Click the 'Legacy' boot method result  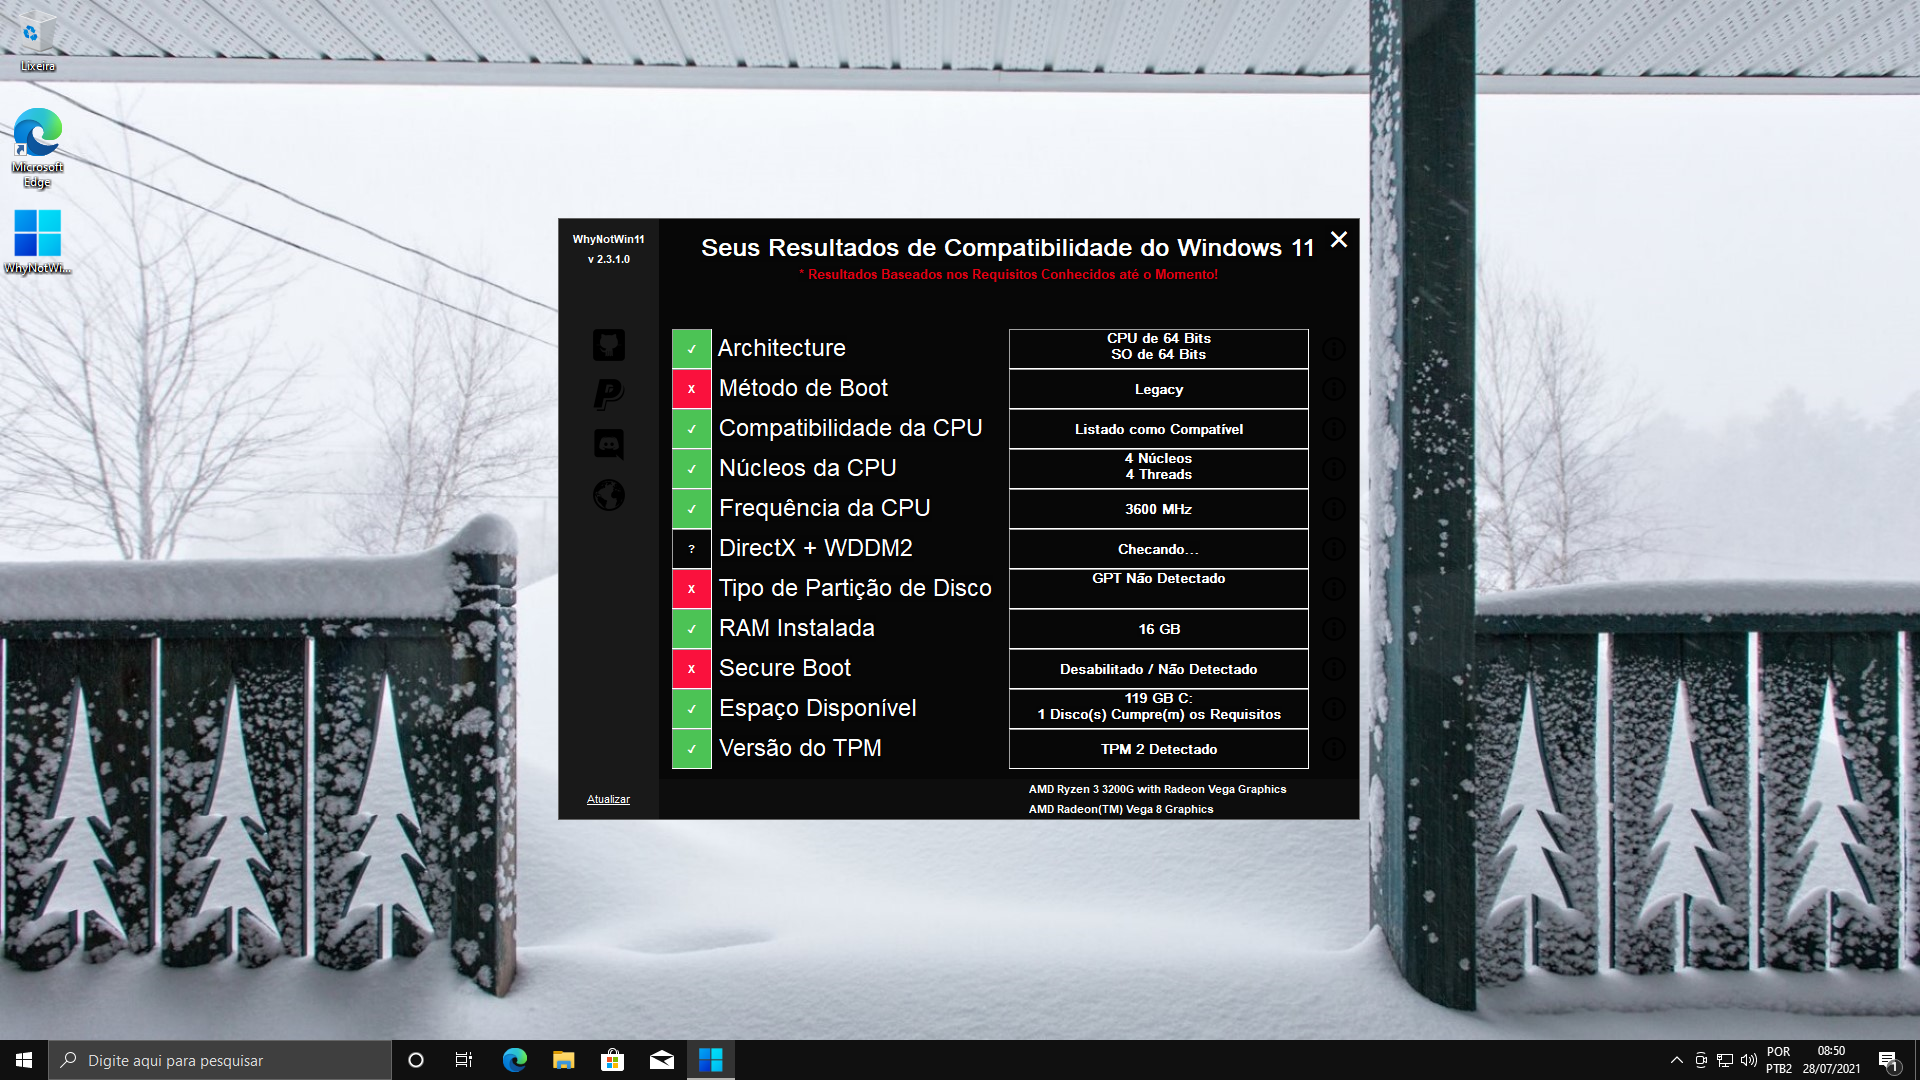pyautogui.click(x=1159, y=389)
